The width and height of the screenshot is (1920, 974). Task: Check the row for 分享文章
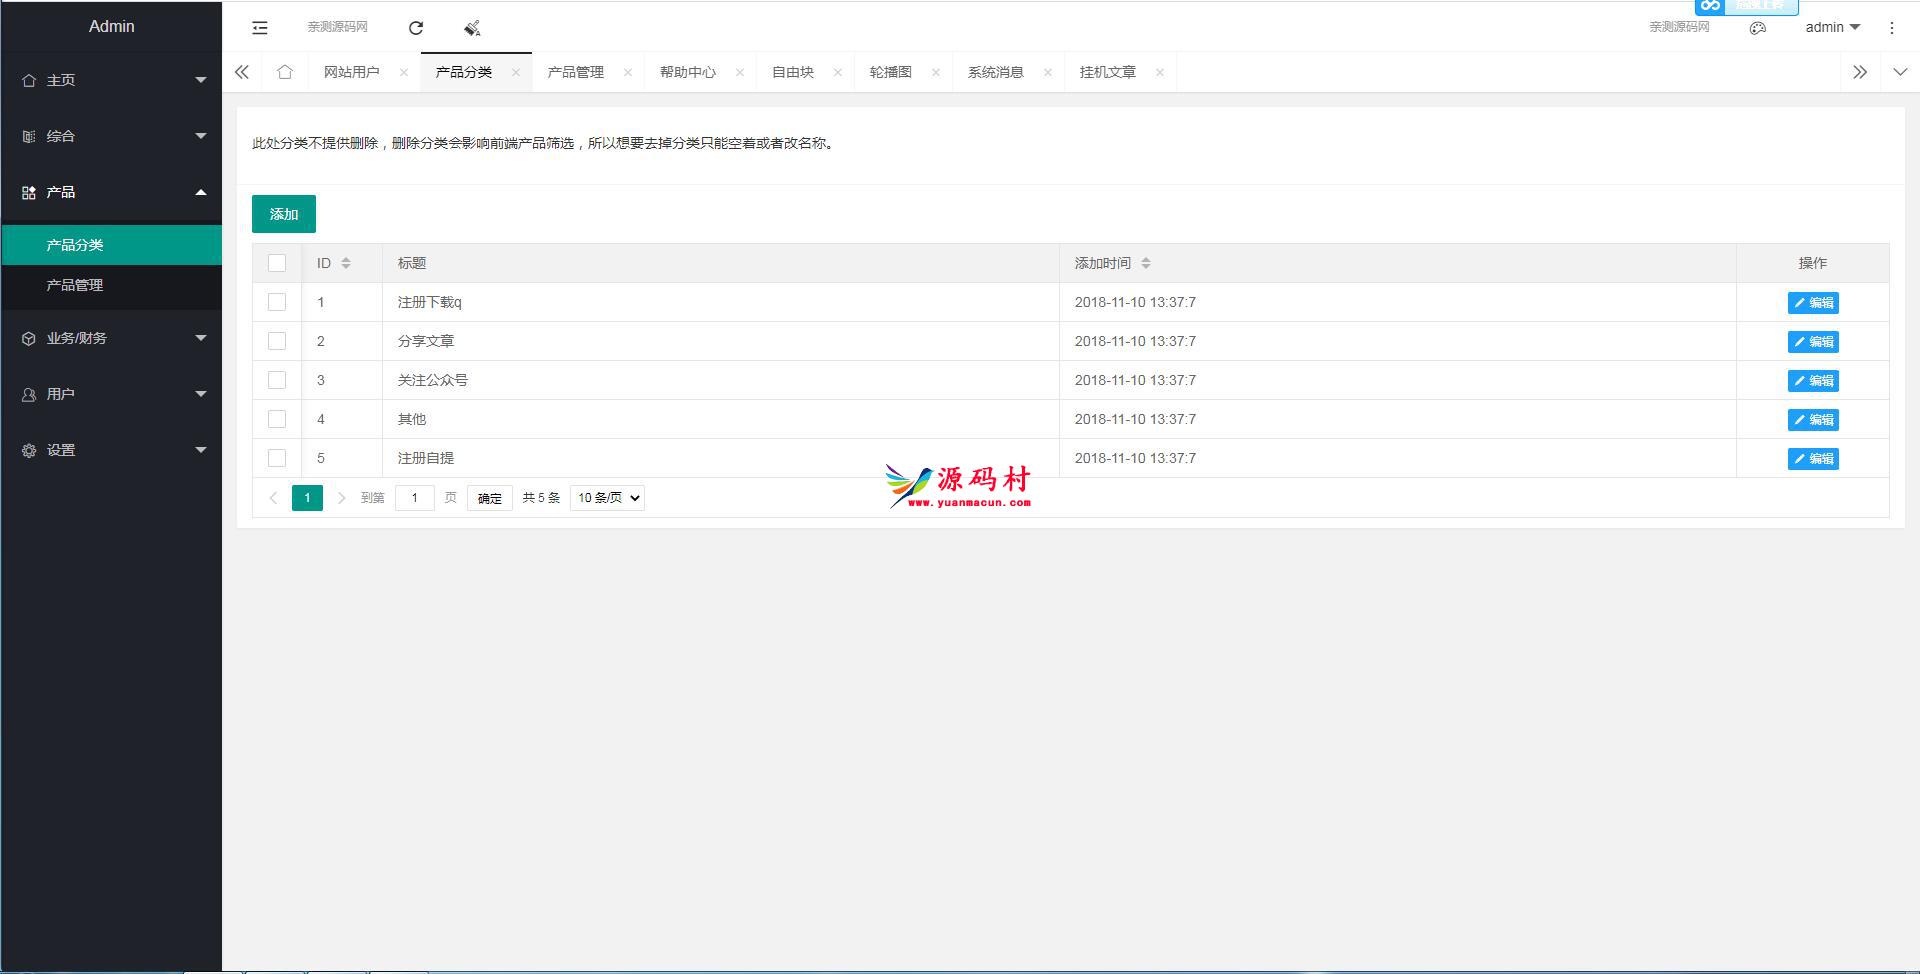coord(277,341)
